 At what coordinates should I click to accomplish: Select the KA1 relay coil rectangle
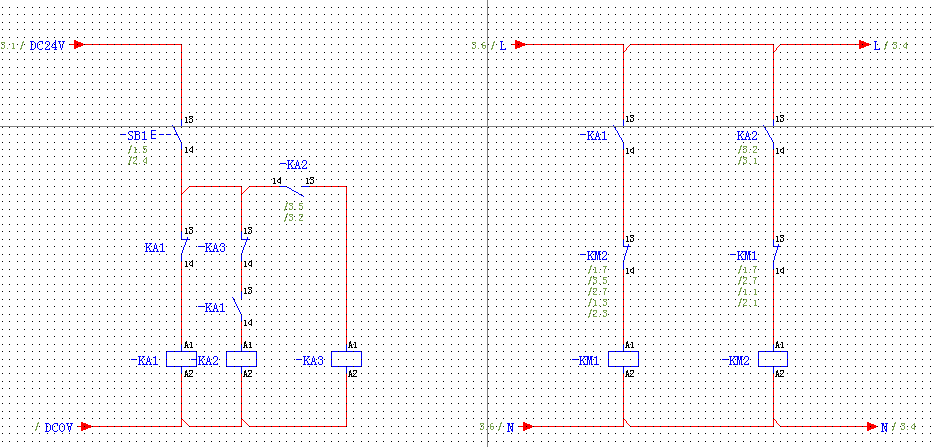(181, 359)
